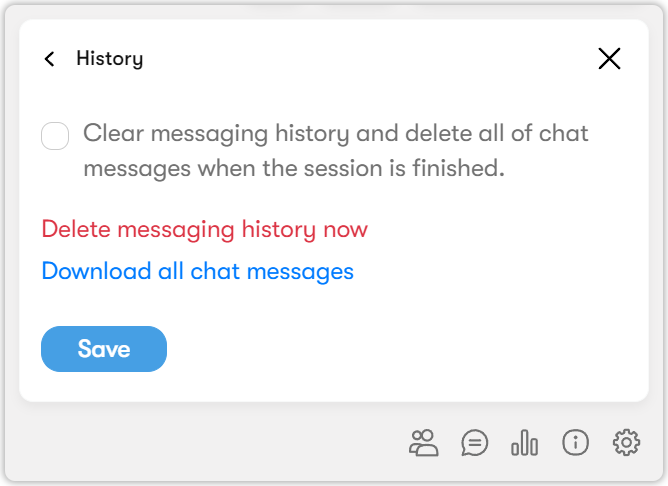Viewport: 668px width, 486px height.
Task: Select the red delete history option
Action: pyautogui.click(x=204, y=229)
